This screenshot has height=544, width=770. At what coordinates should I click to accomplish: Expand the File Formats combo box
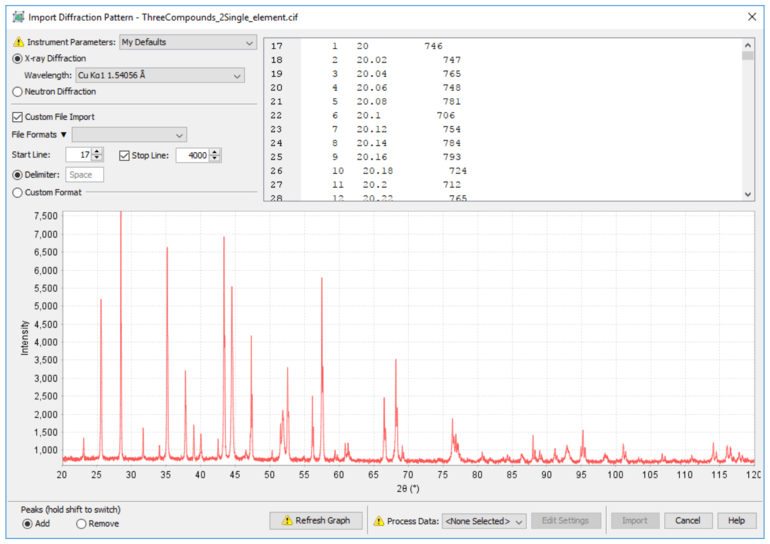129,135
